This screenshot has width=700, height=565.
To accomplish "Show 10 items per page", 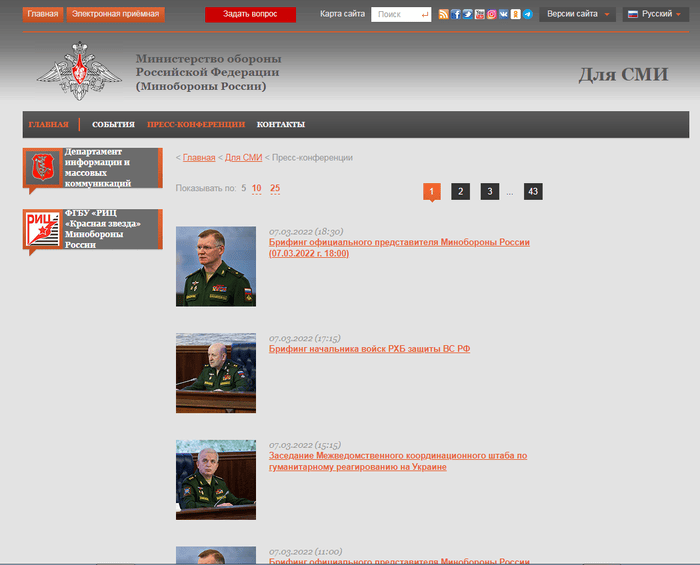I will (x=257, y=188).
